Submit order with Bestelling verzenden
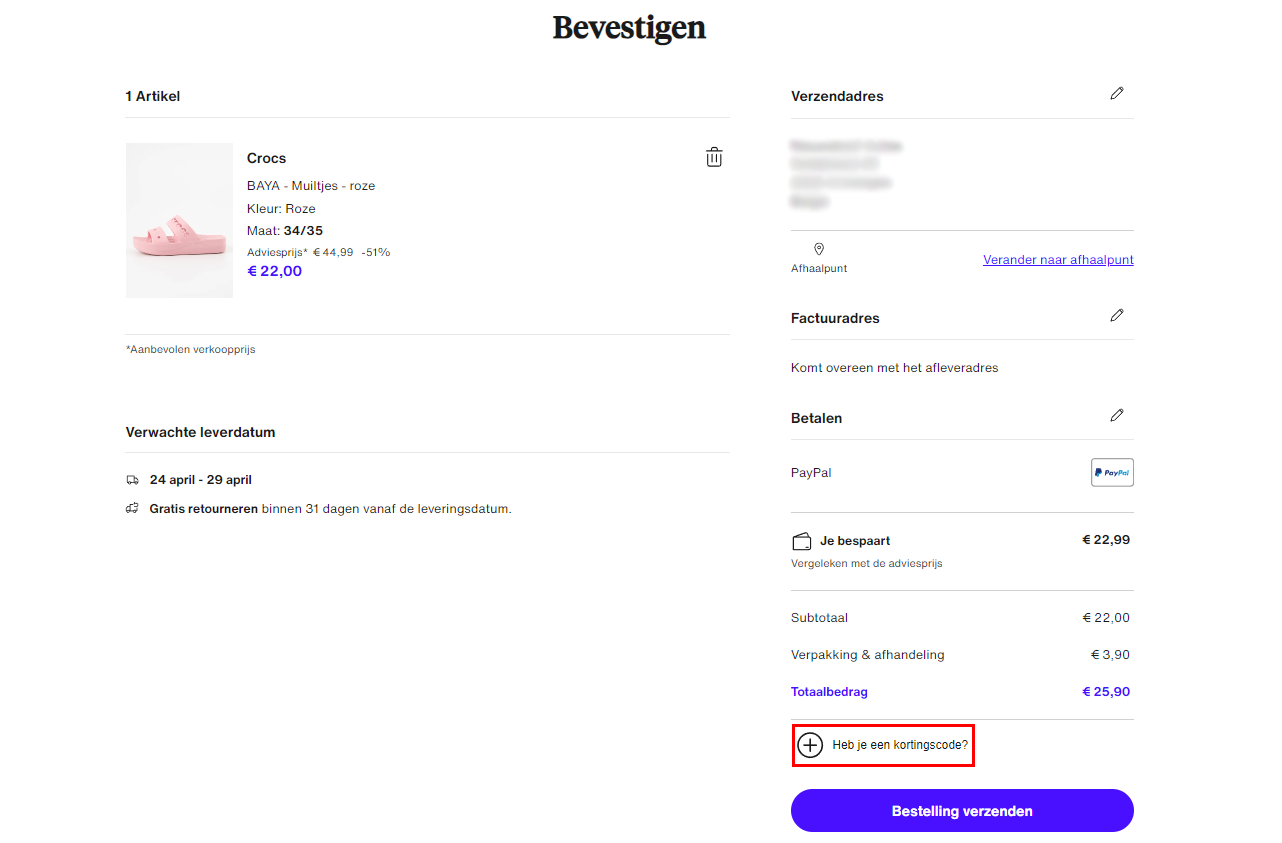Screen dimensions: 1282x843 962,811
